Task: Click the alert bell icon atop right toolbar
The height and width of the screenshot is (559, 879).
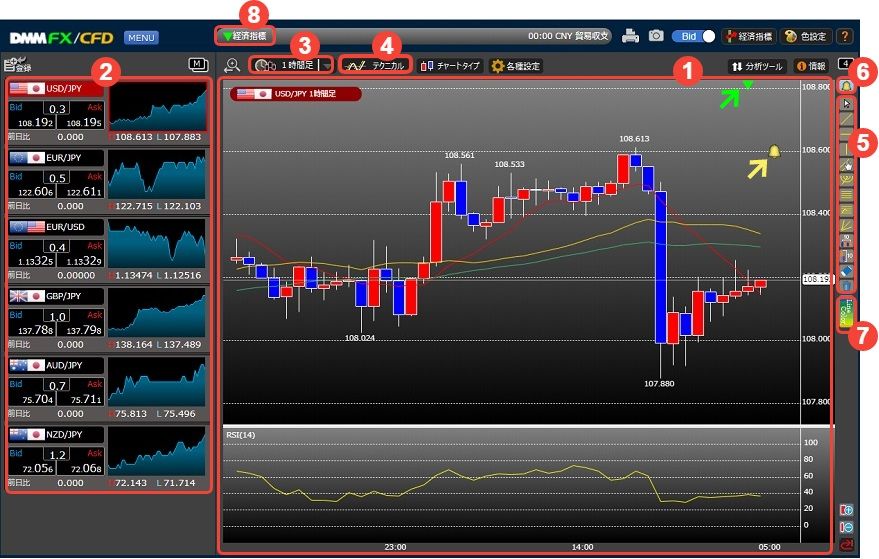Action: 847,87
